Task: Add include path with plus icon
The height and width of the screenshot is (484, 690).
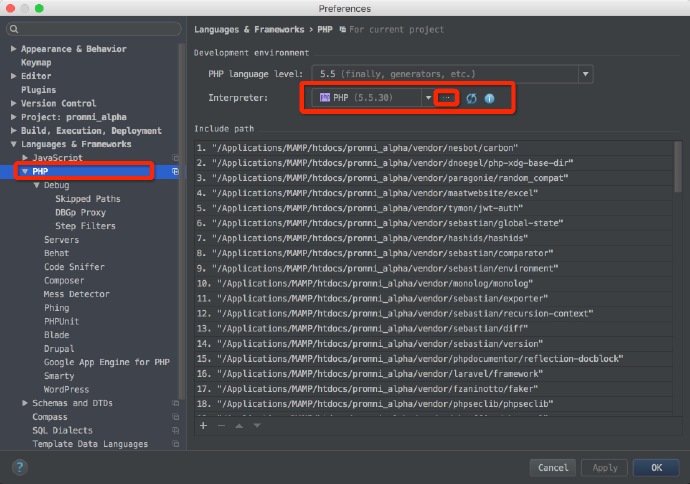Action: coord(203,425)
